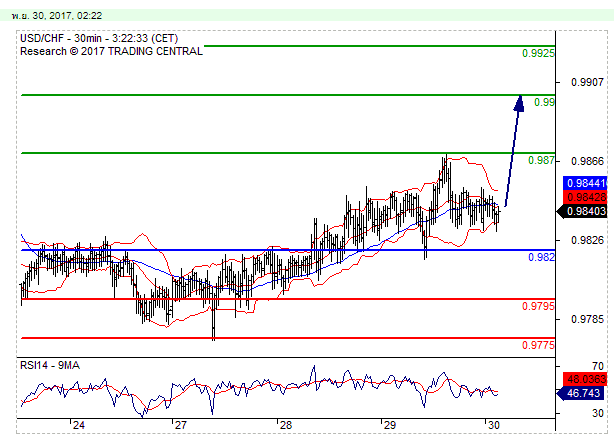This screenshot has height=441, width=614.
Task: Click the date axis label 28
Action: click(286, 425)
